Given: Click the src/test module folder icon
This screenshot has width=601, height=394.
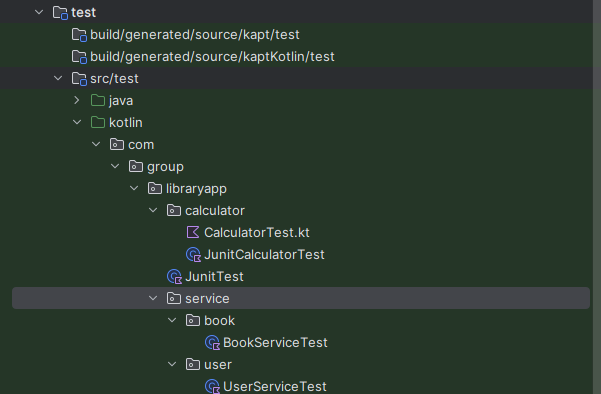Looking at the screenshot, I should click(x=79, y=79).
